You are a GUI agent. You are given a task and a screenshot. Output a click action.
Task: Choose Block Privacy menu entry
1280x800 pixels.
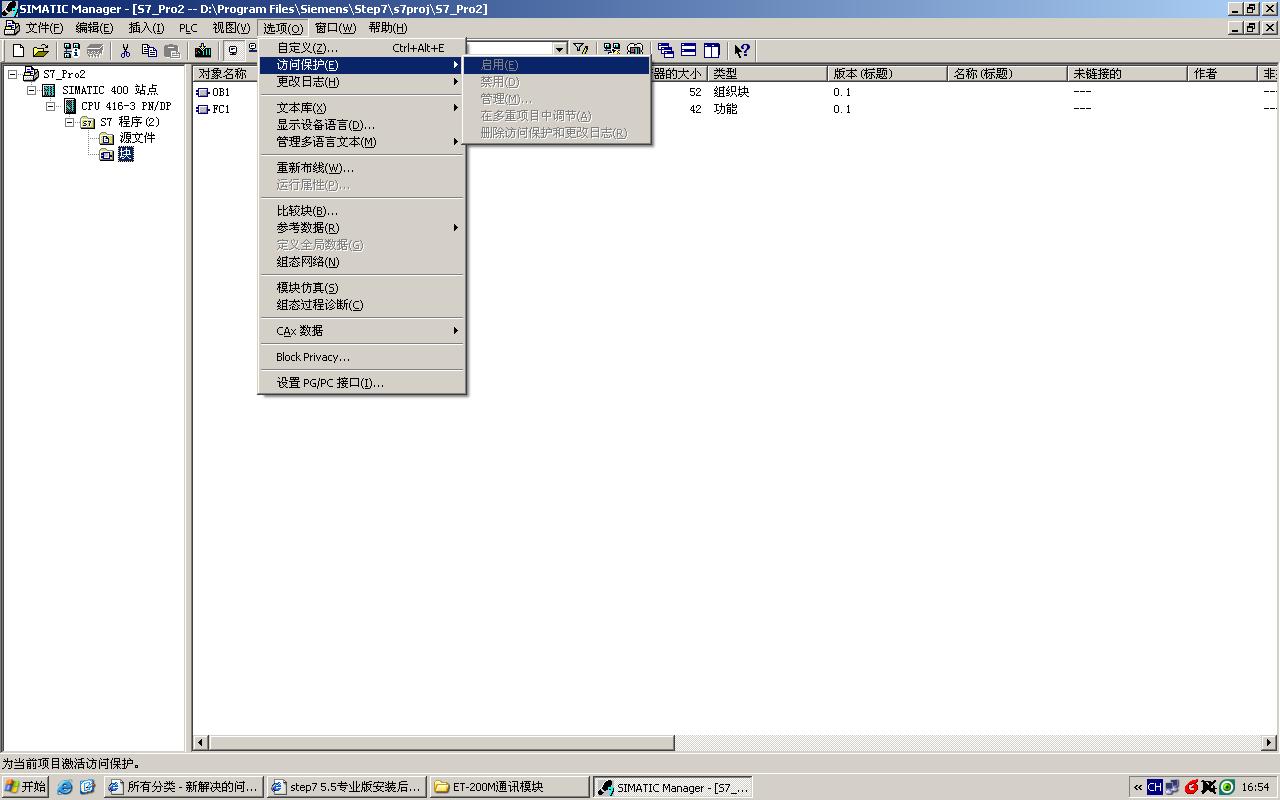(362, 357)
